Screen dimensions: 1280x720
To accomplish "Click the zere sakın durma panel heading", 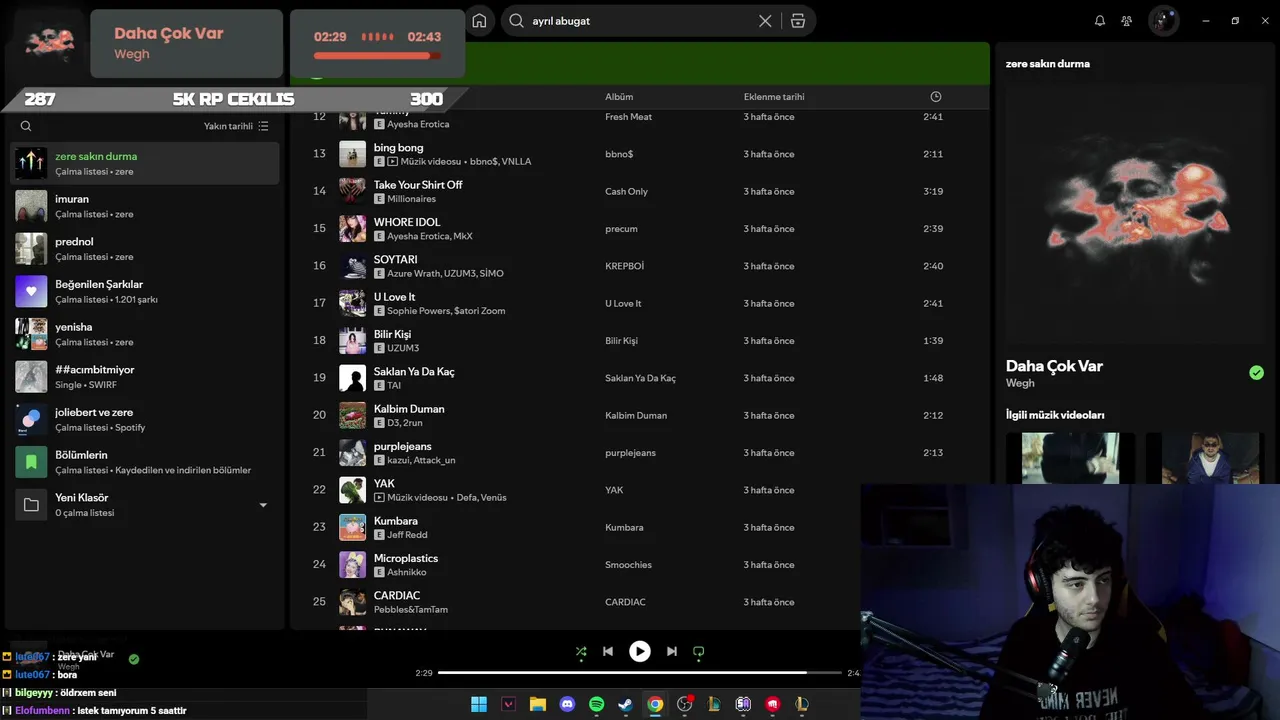I will click(1048, 63).
